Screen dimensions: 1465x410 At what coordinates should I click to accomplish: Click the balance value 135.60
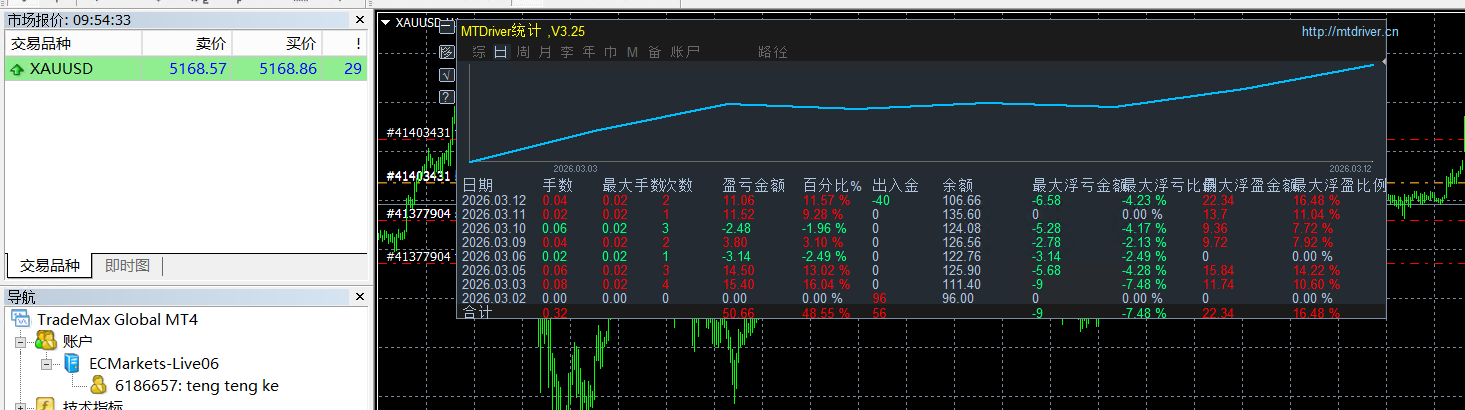[x=961, y=214]
